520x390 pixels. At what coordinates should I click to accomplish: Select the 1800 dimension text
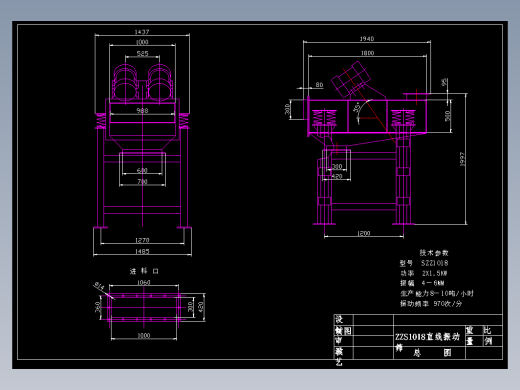367,53
